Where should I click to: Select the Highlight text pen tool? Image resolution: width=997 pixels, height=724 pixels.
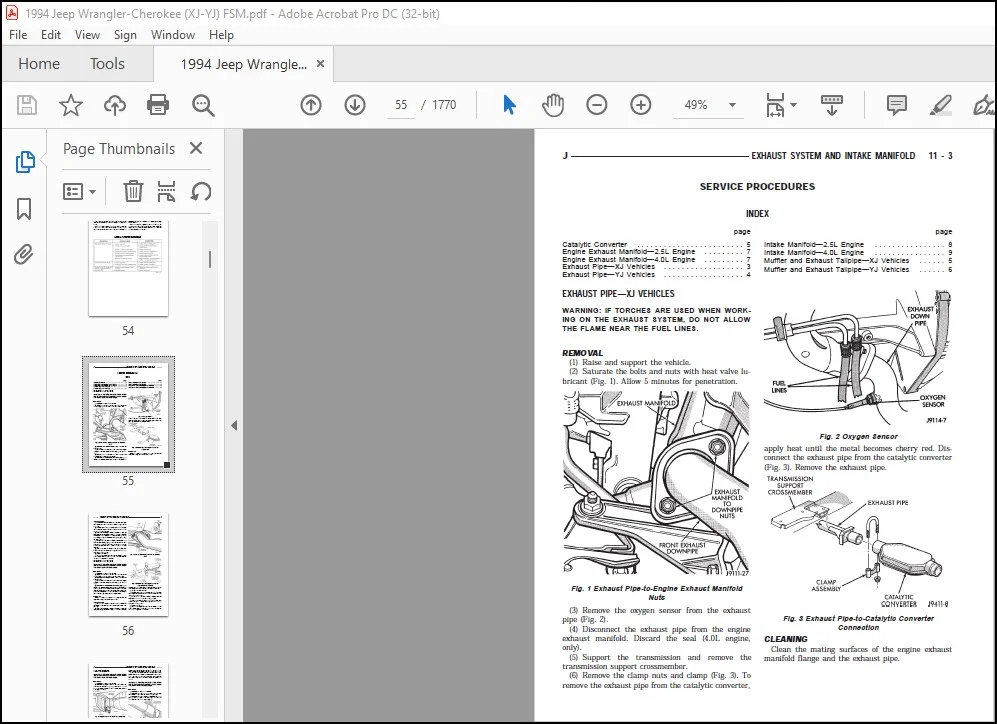tap(940, 105)
